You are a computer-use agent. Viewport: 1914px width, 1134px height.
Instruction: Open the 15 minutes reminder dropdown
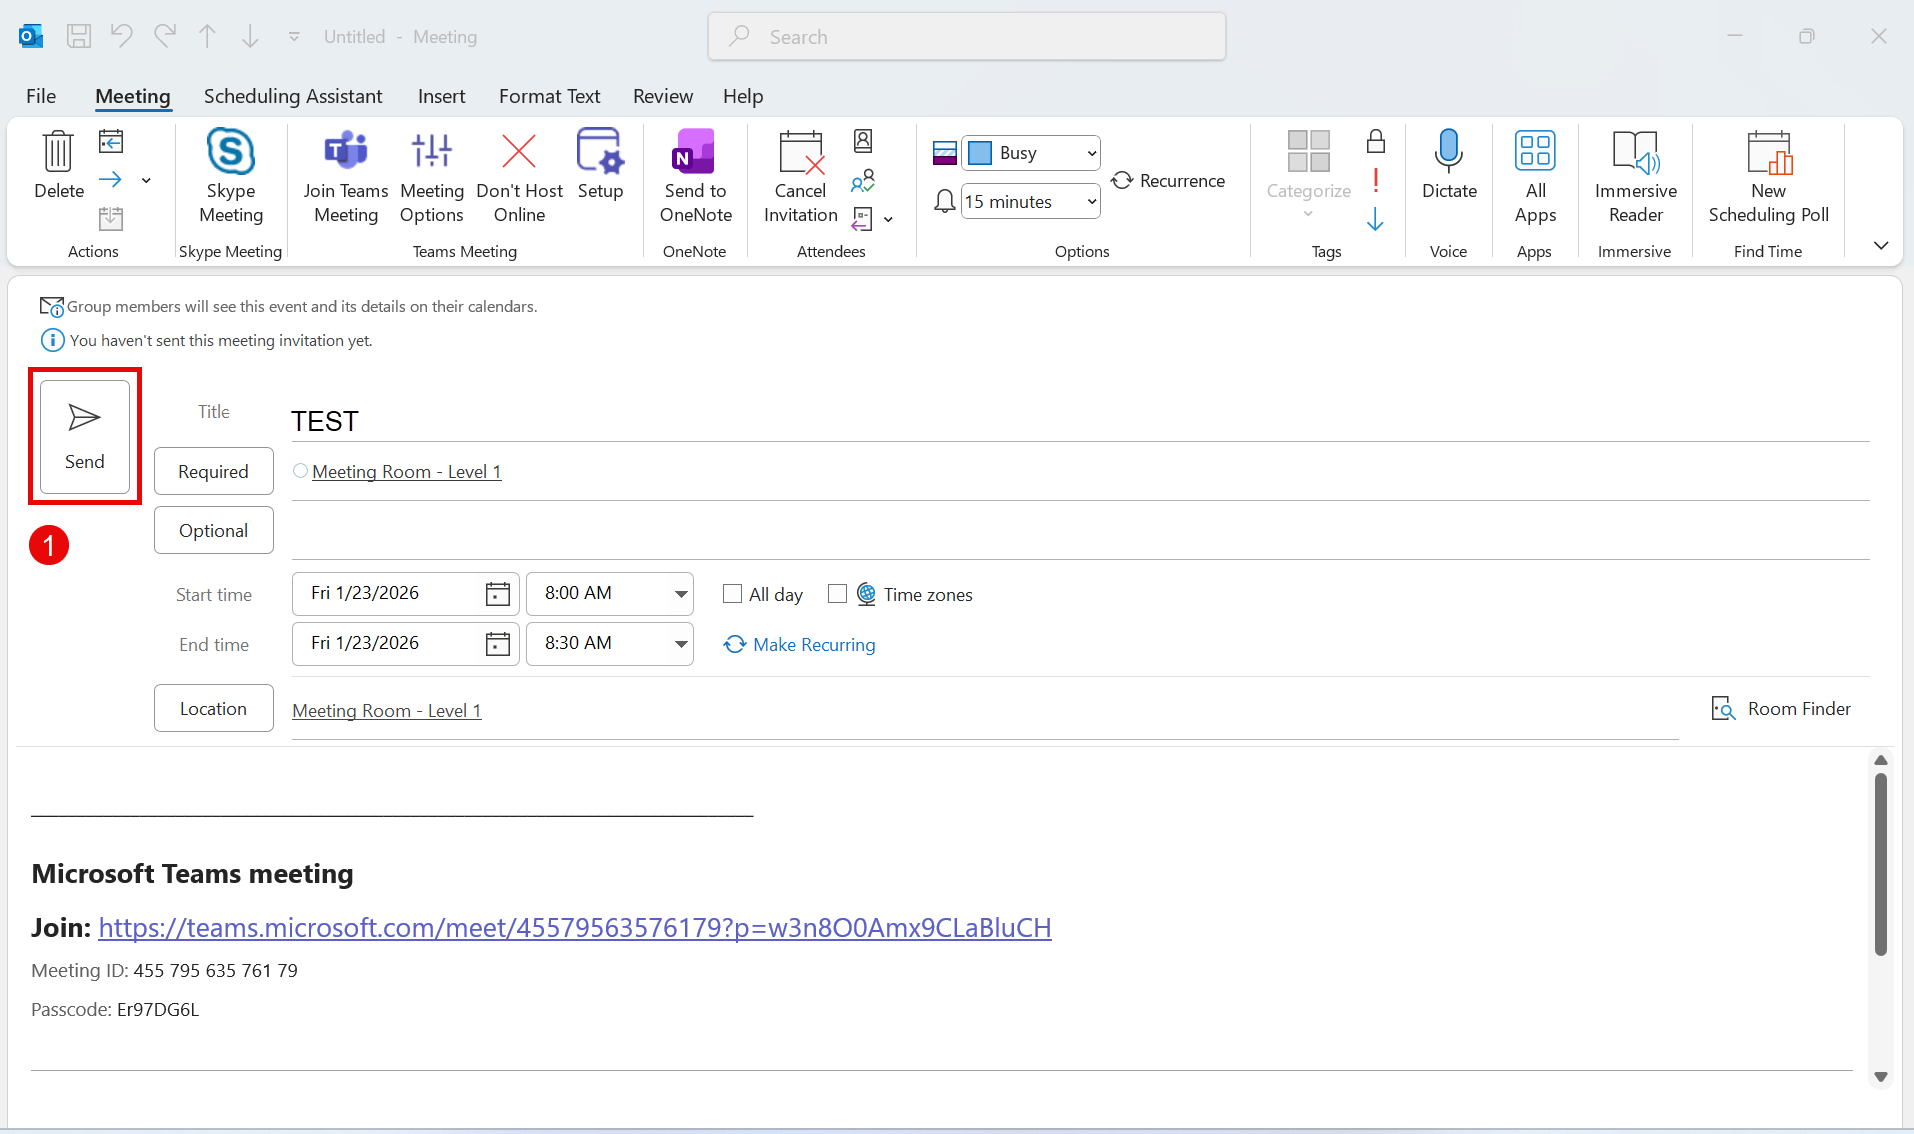tap(1091, 202)
